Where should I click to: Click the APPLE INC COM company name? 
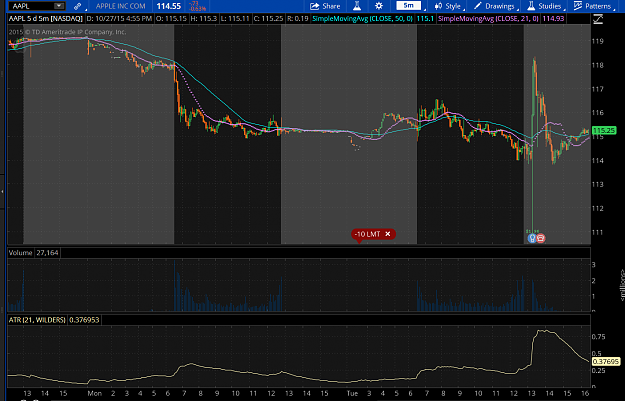point(120,6)
